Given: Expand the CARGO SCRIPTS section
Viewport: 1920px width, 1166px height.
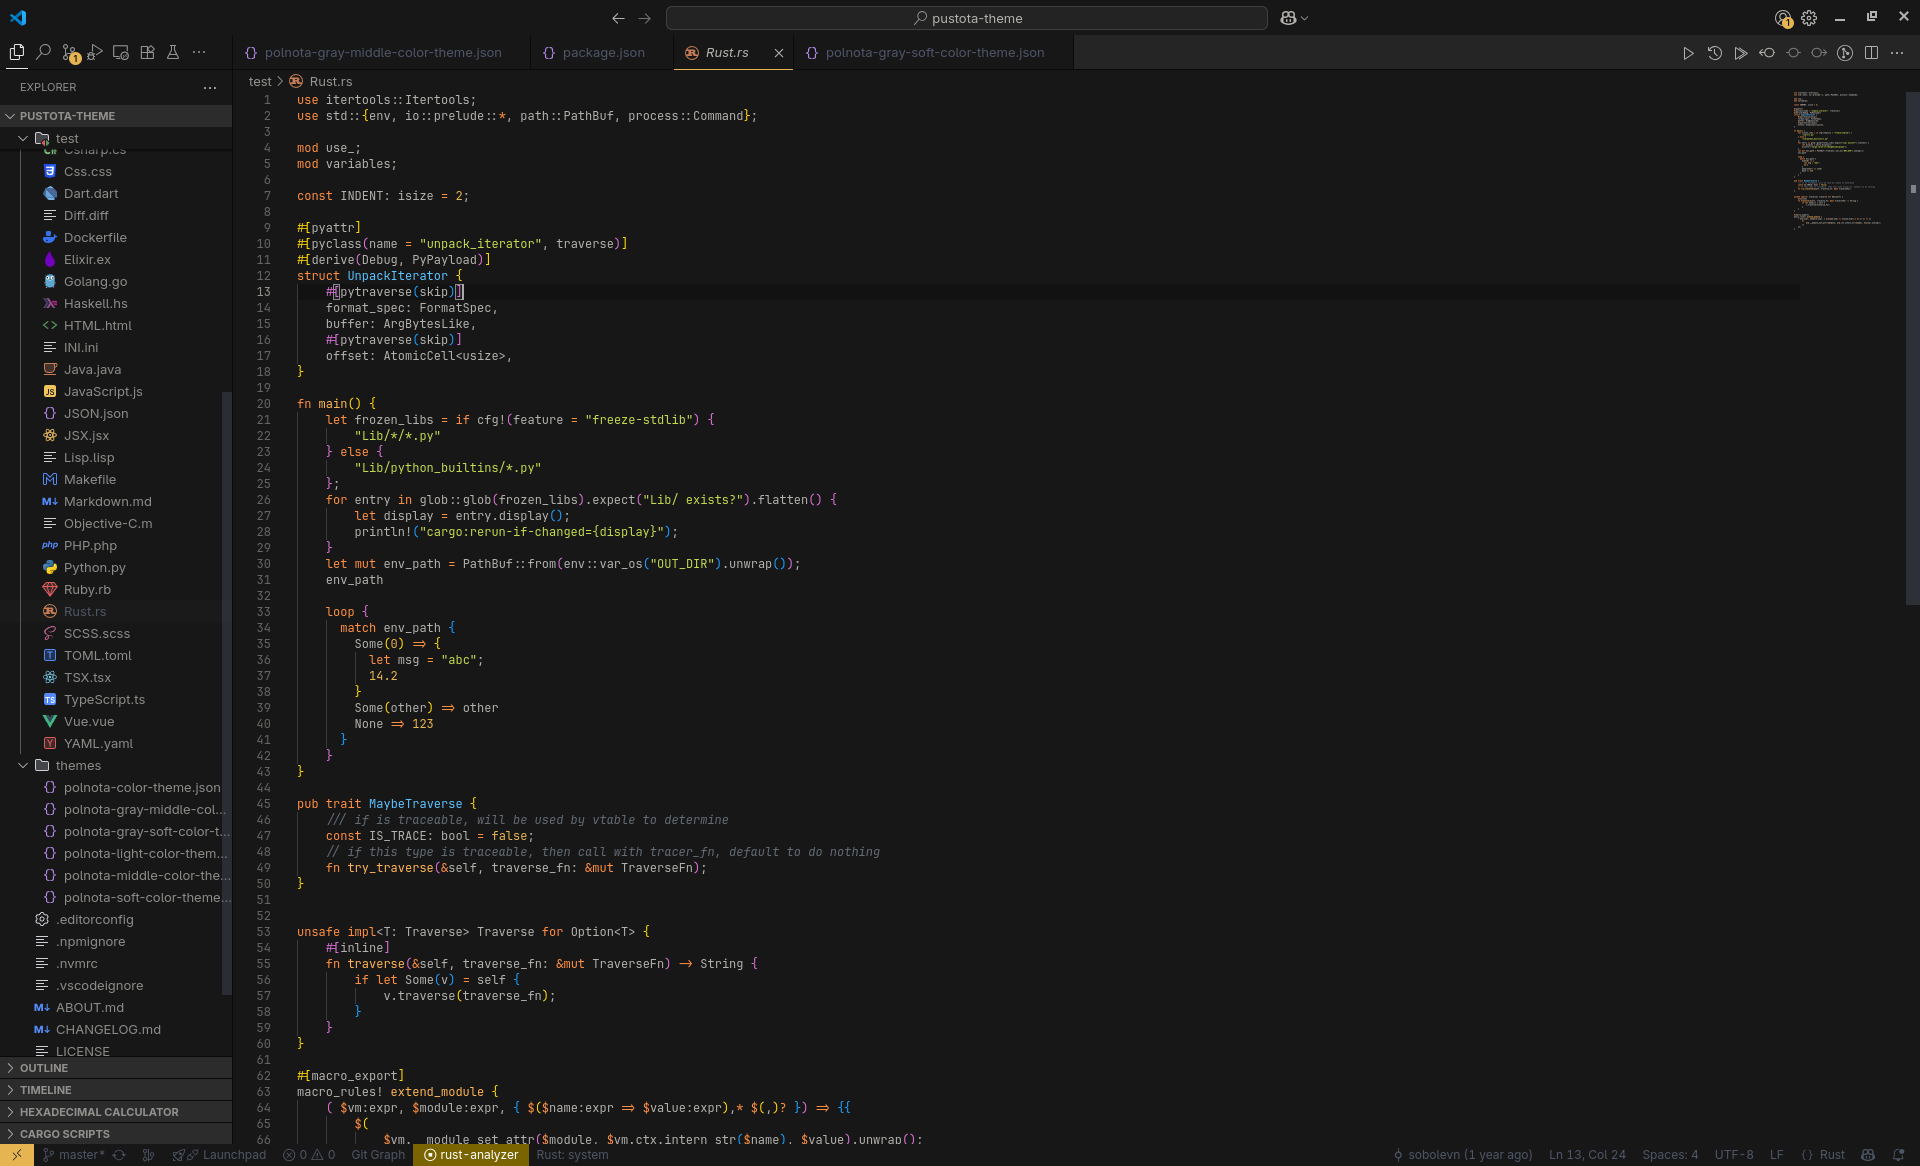Looking at the screenshot, I should 64,1134.
